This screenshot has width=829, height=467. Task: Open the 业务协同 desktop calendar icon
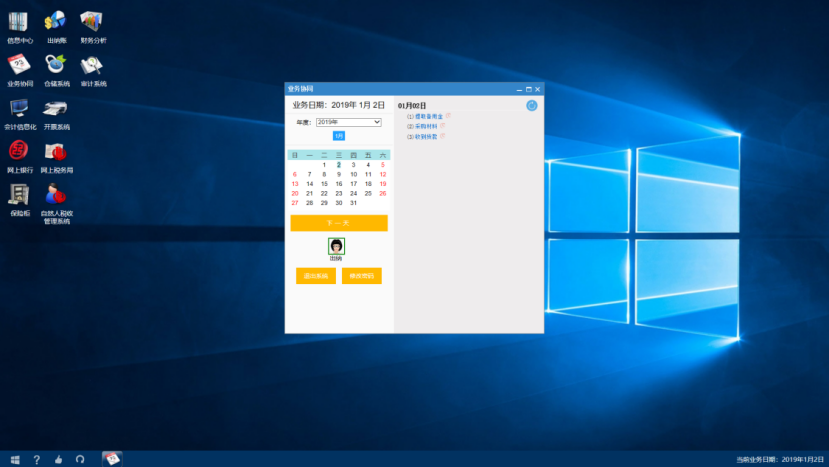pos(20,70)
